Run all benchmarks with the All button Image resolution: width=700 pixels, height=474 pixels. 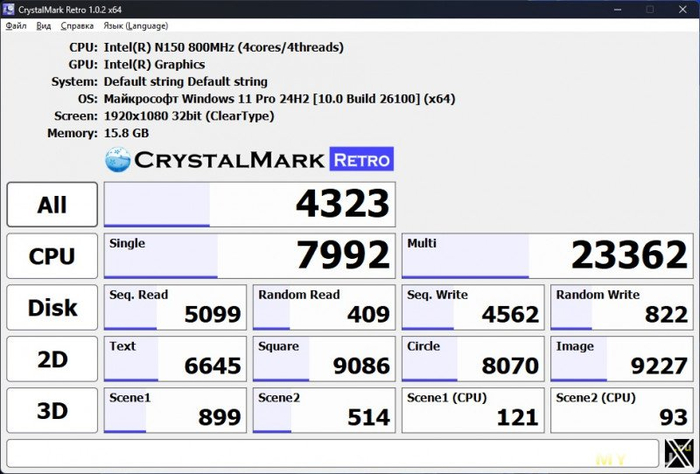52,205
